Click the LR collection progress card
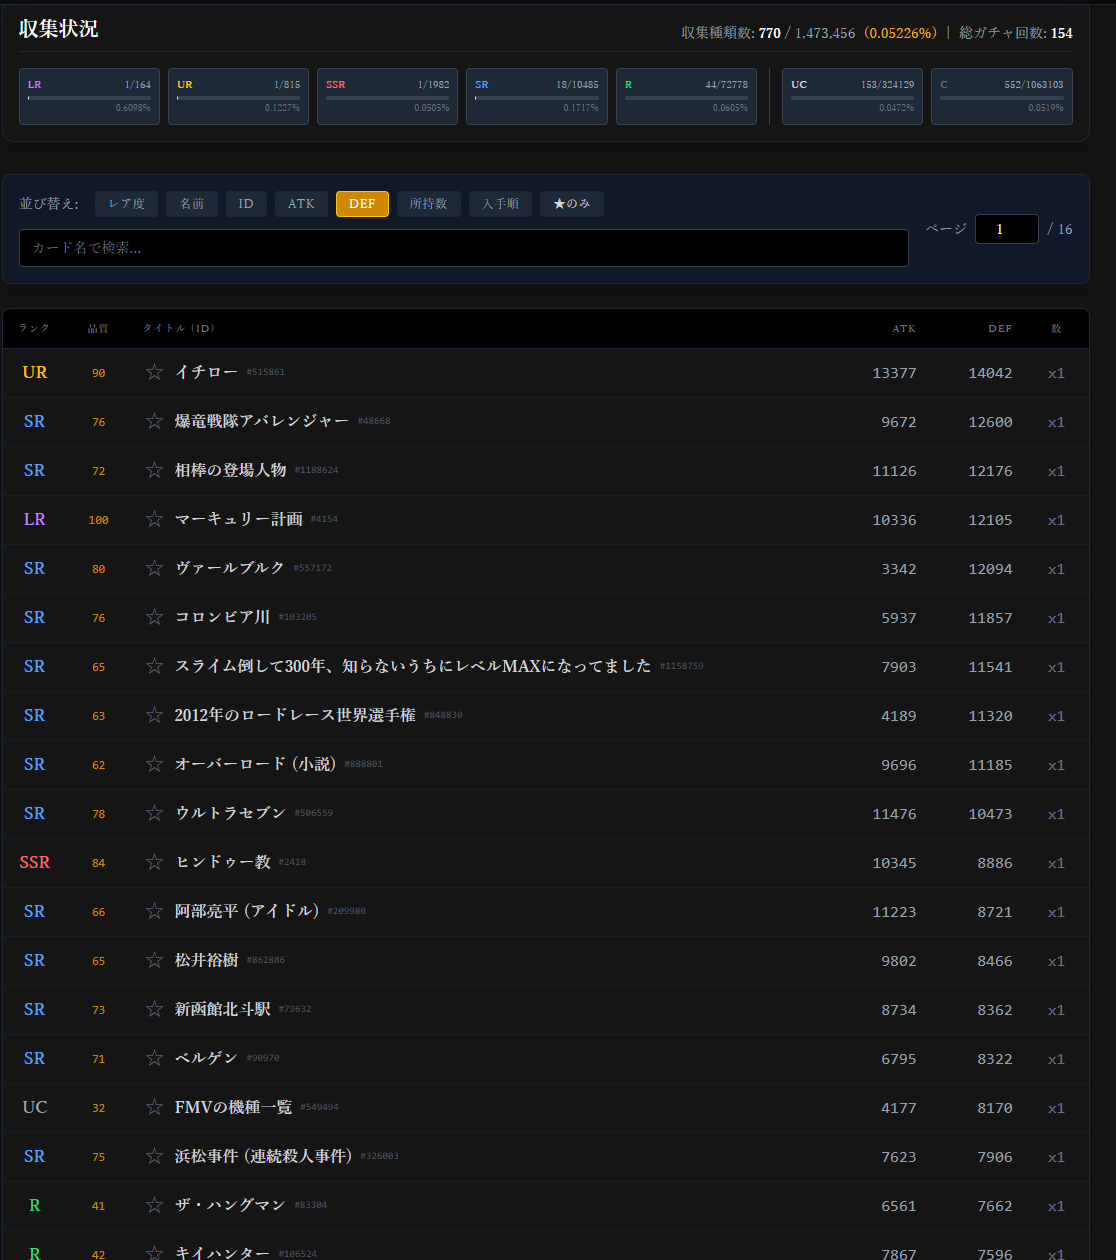 point(89,96)
